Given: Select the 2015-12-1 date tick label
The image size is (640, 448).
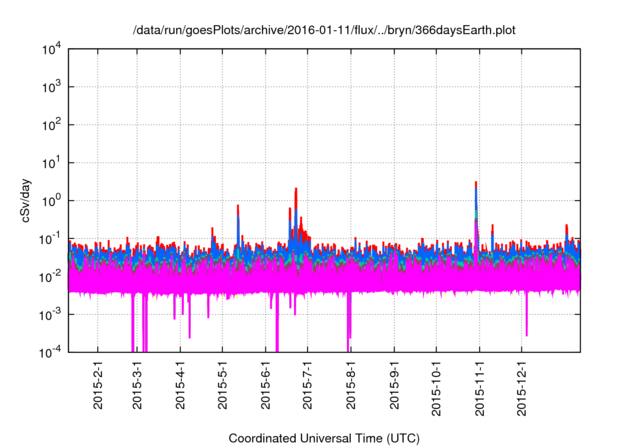Looking at the screenshot, I should pos(523,391).
